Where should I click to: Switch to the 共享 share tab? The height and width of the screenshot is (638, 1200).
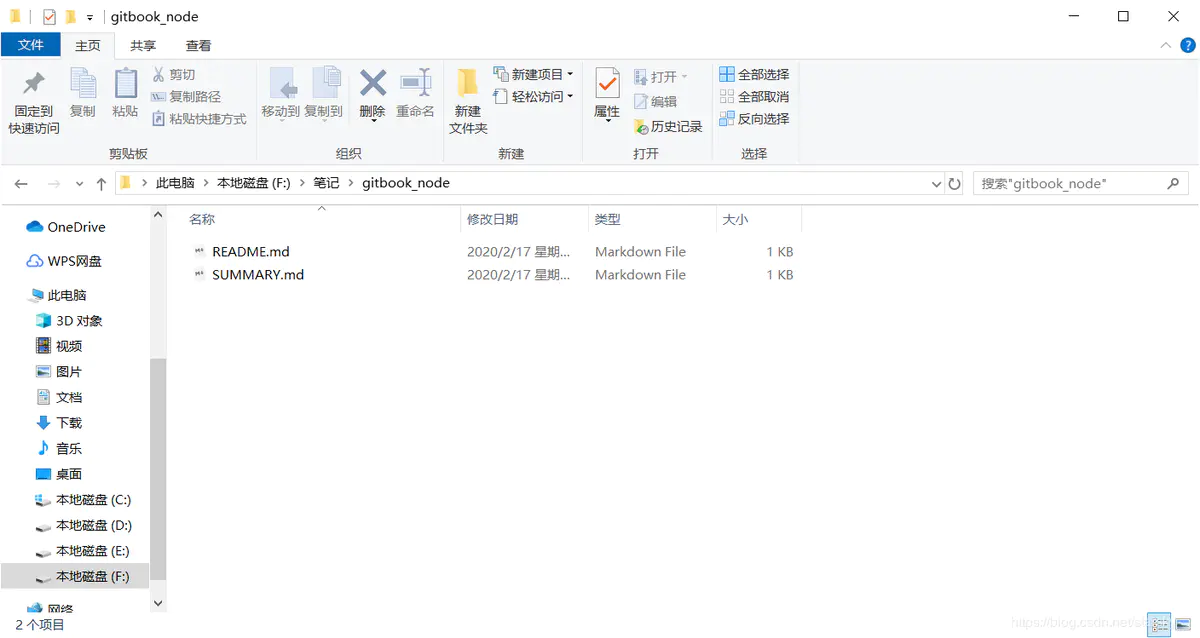tap(143, 46)
